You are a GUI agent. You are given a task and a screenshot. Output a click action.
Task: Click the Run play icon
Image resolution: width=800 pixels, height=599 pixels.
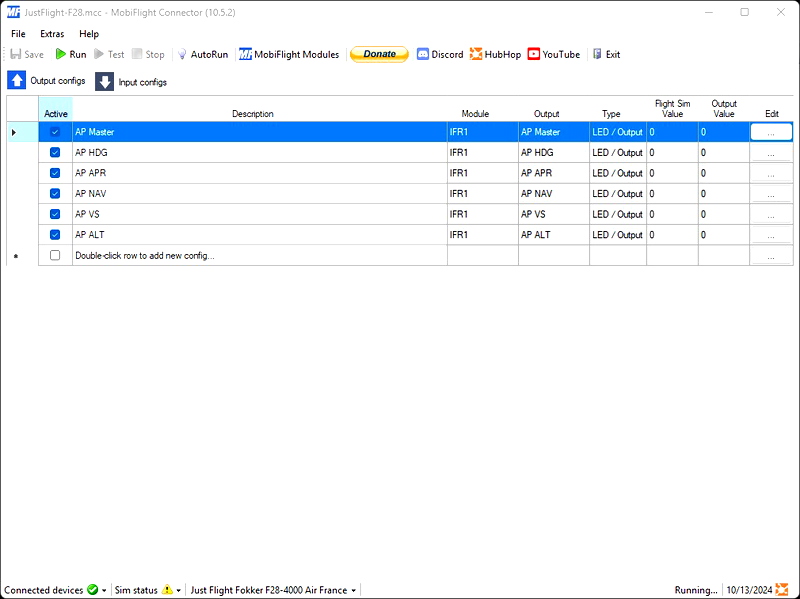pyautogui.click(x=61, y=55)
